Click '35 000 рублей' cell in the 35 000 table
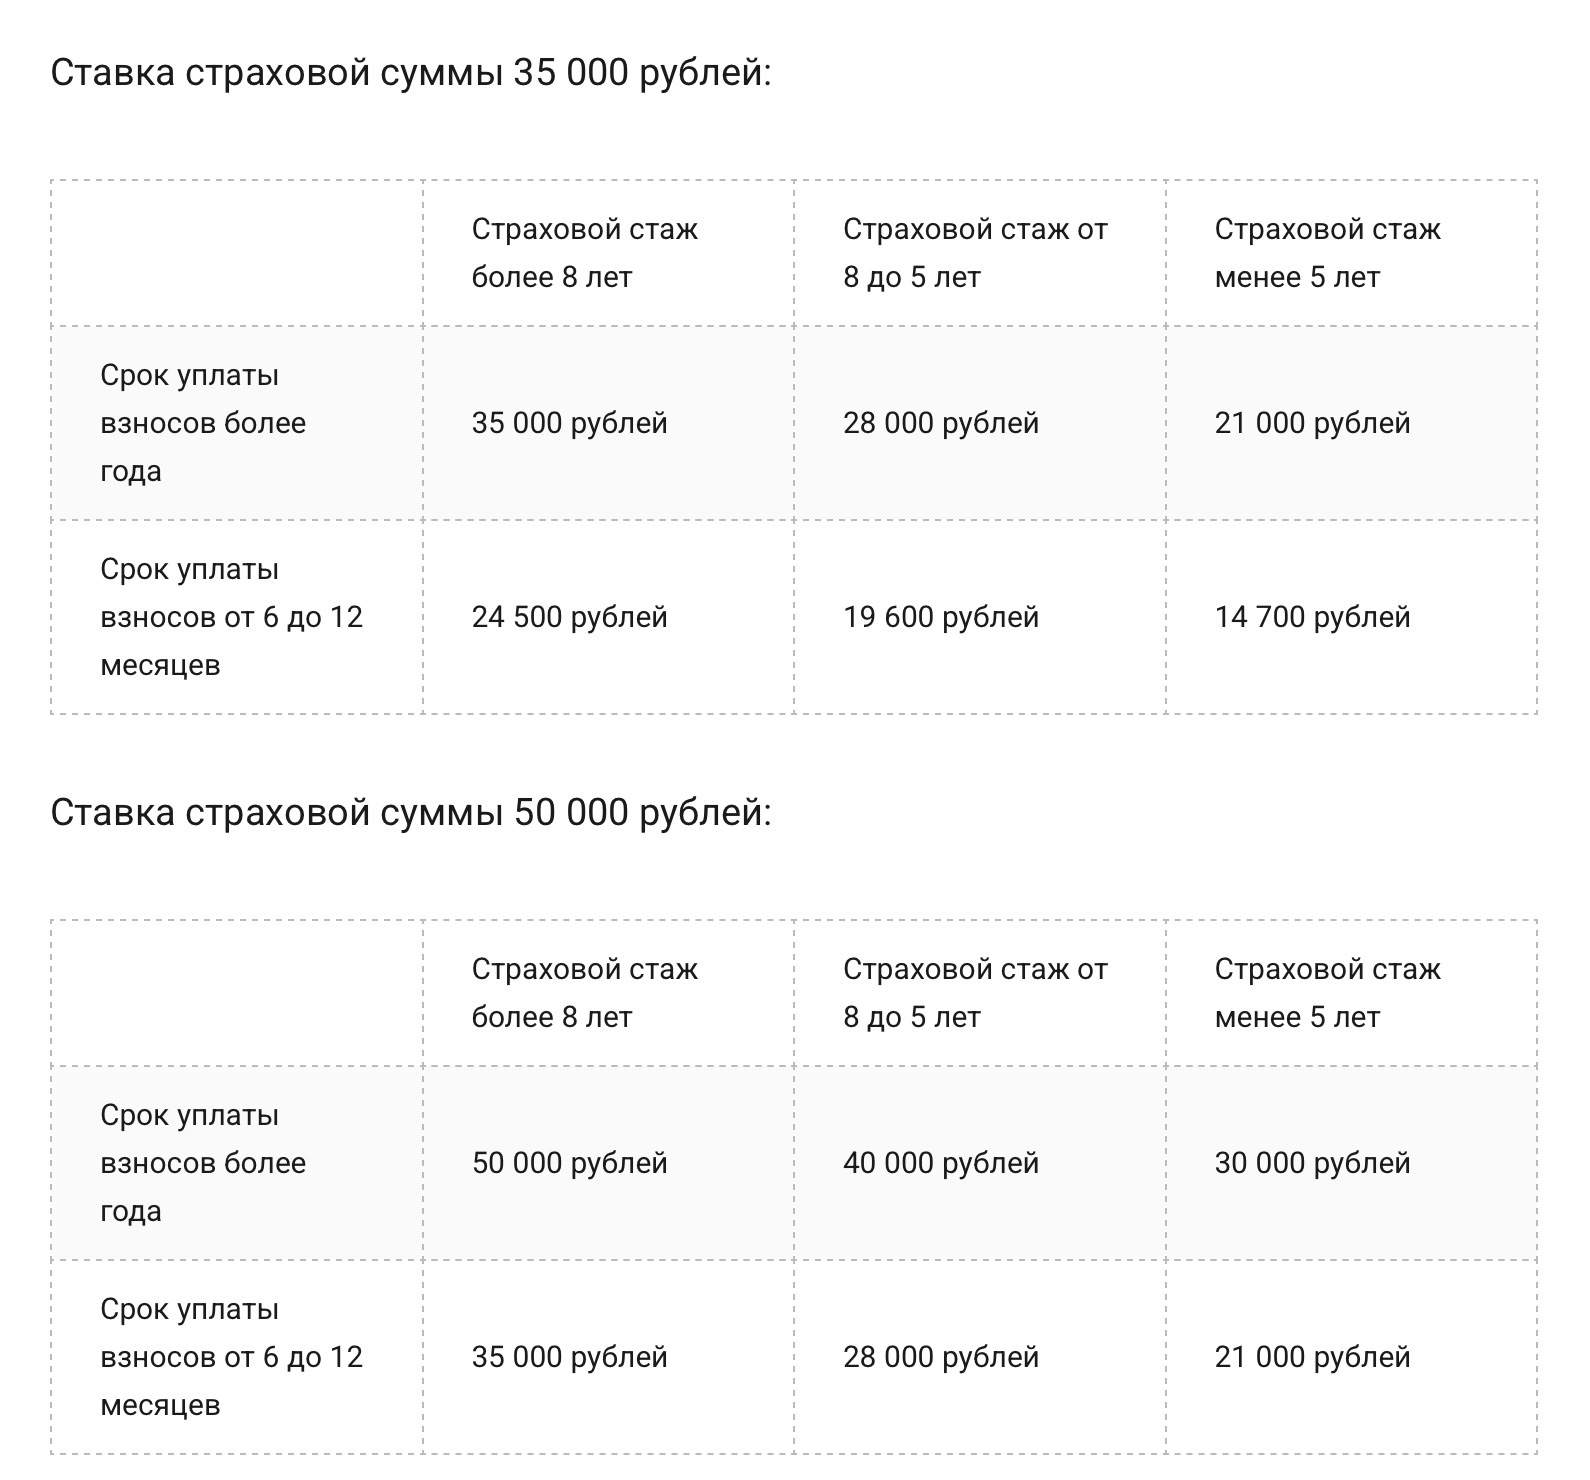Image resolution: width=1590 pixels, height=1480 pixels. click(x=569, y=423)
